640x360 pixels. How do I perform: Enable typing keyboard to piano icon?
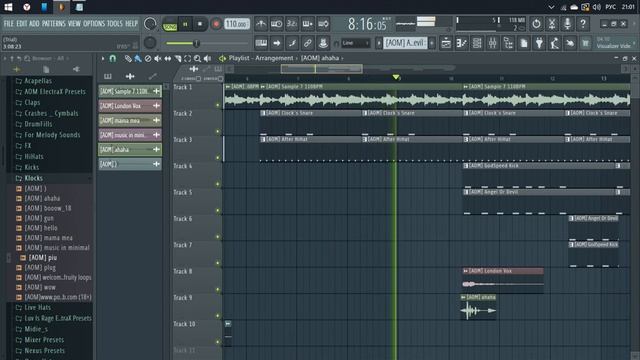(x=261, y=43)
